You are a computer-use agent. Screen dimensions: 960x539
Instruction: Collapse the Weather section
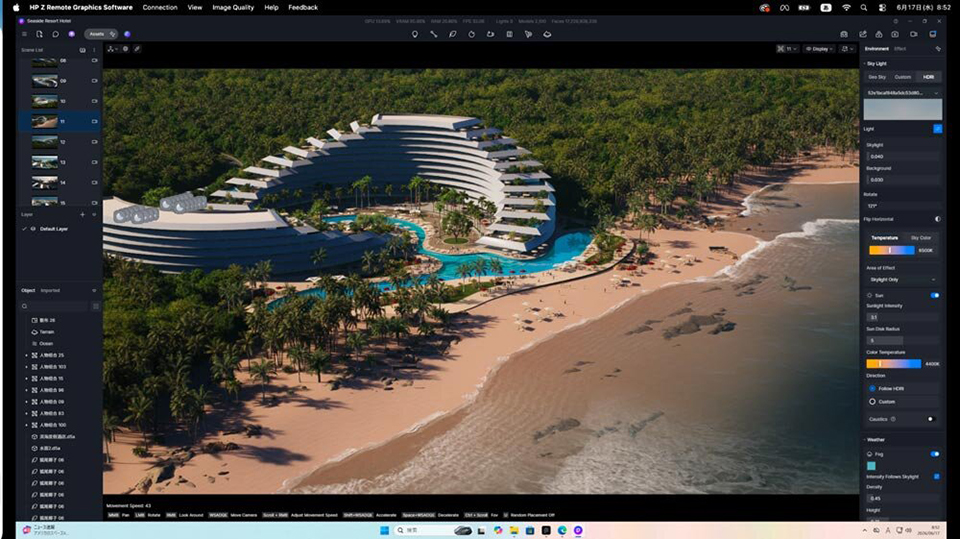(x=864, y=440)
